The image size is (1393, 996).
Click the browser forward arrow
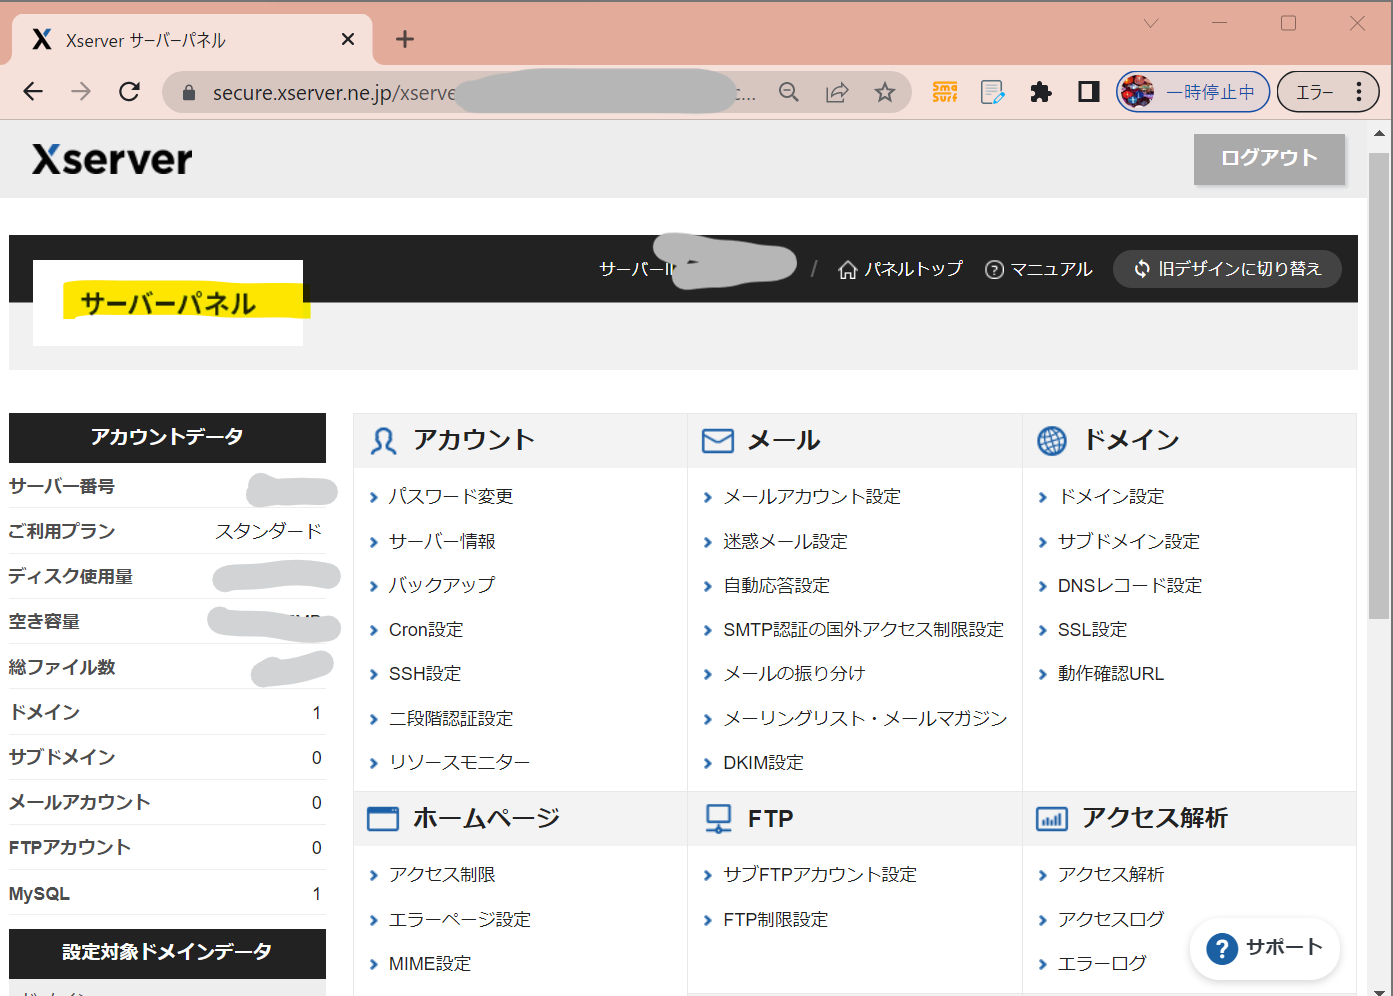click(x=81, y=92)
